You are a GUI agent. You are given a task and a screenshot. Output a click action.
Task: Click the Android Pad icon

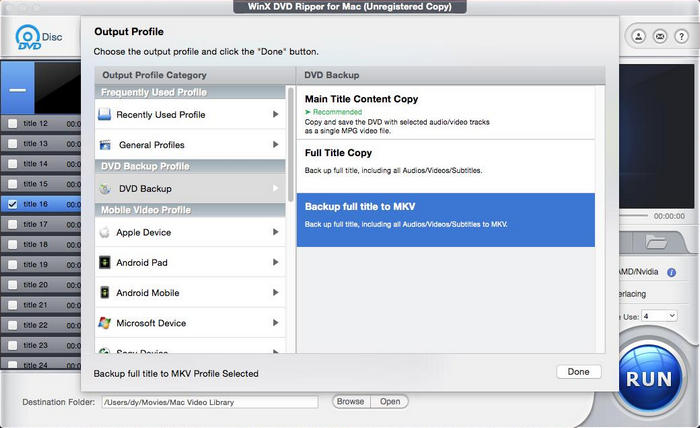coord(104,262)
